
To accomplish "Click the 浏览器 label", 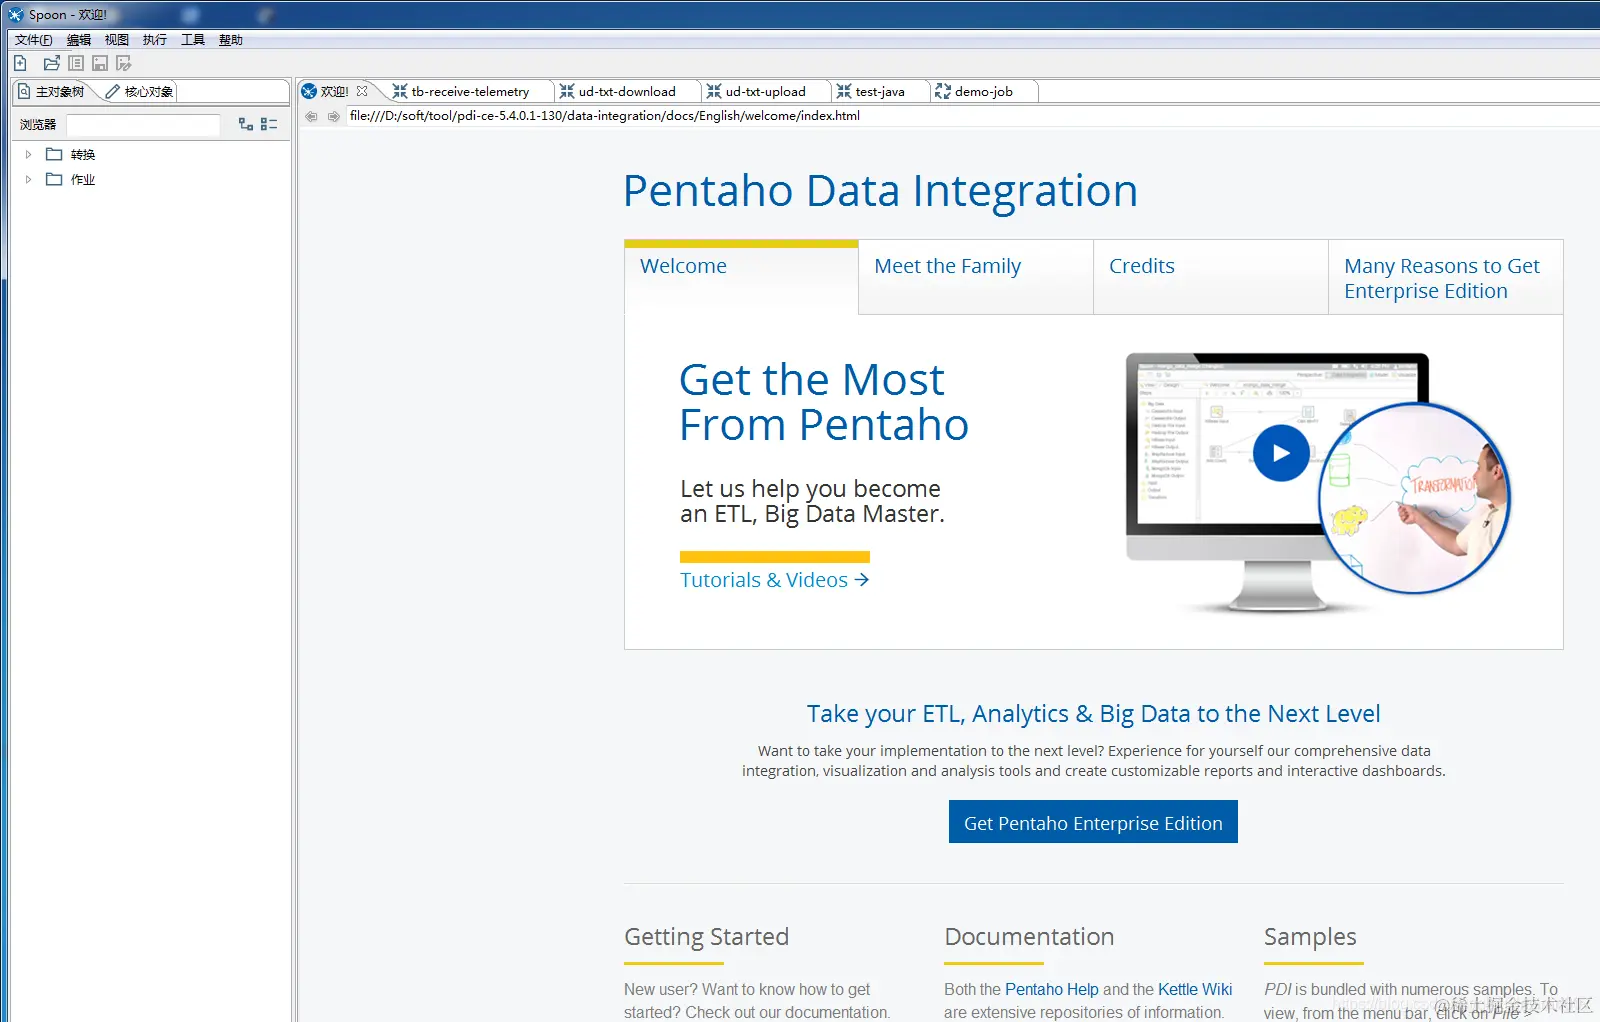I will [x=38, y=124].
